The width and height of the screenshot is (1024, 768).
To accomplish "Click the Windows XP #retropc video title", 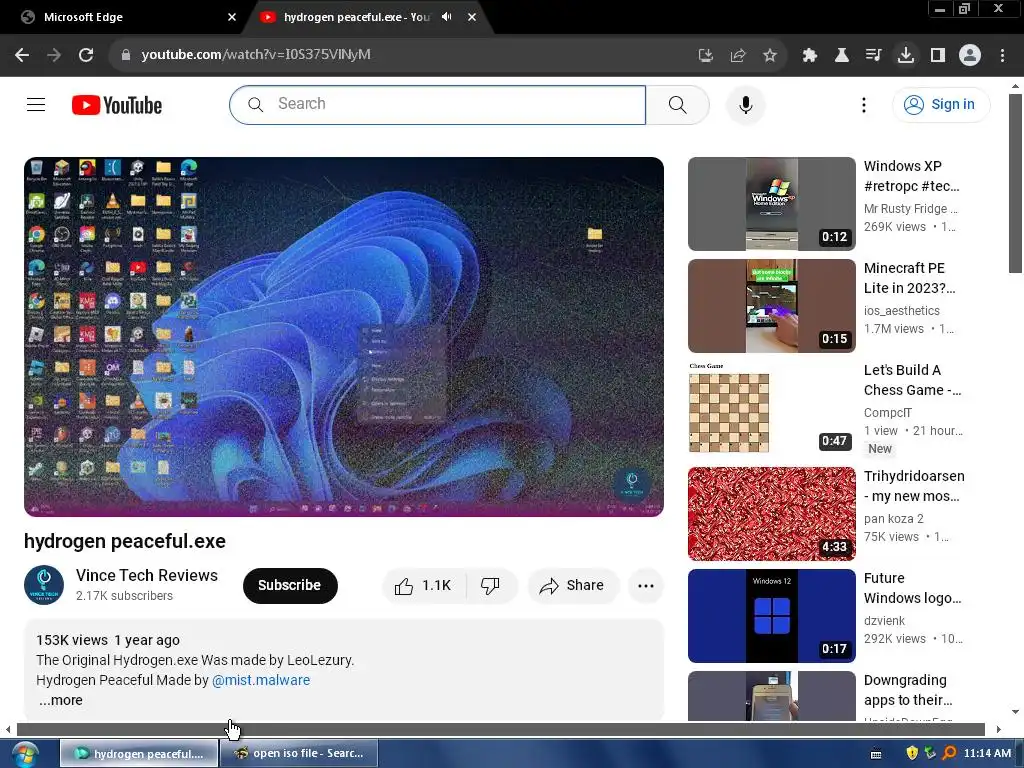I will [x=912, y=176].
